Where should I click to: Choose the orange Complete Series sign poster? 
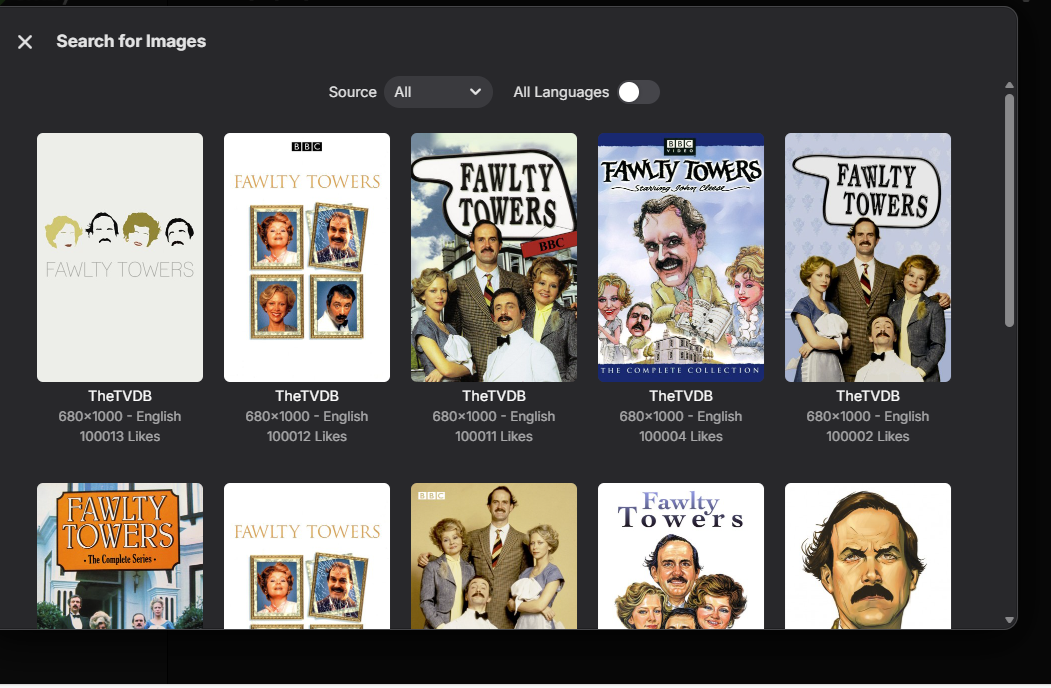tap(120, 556)
